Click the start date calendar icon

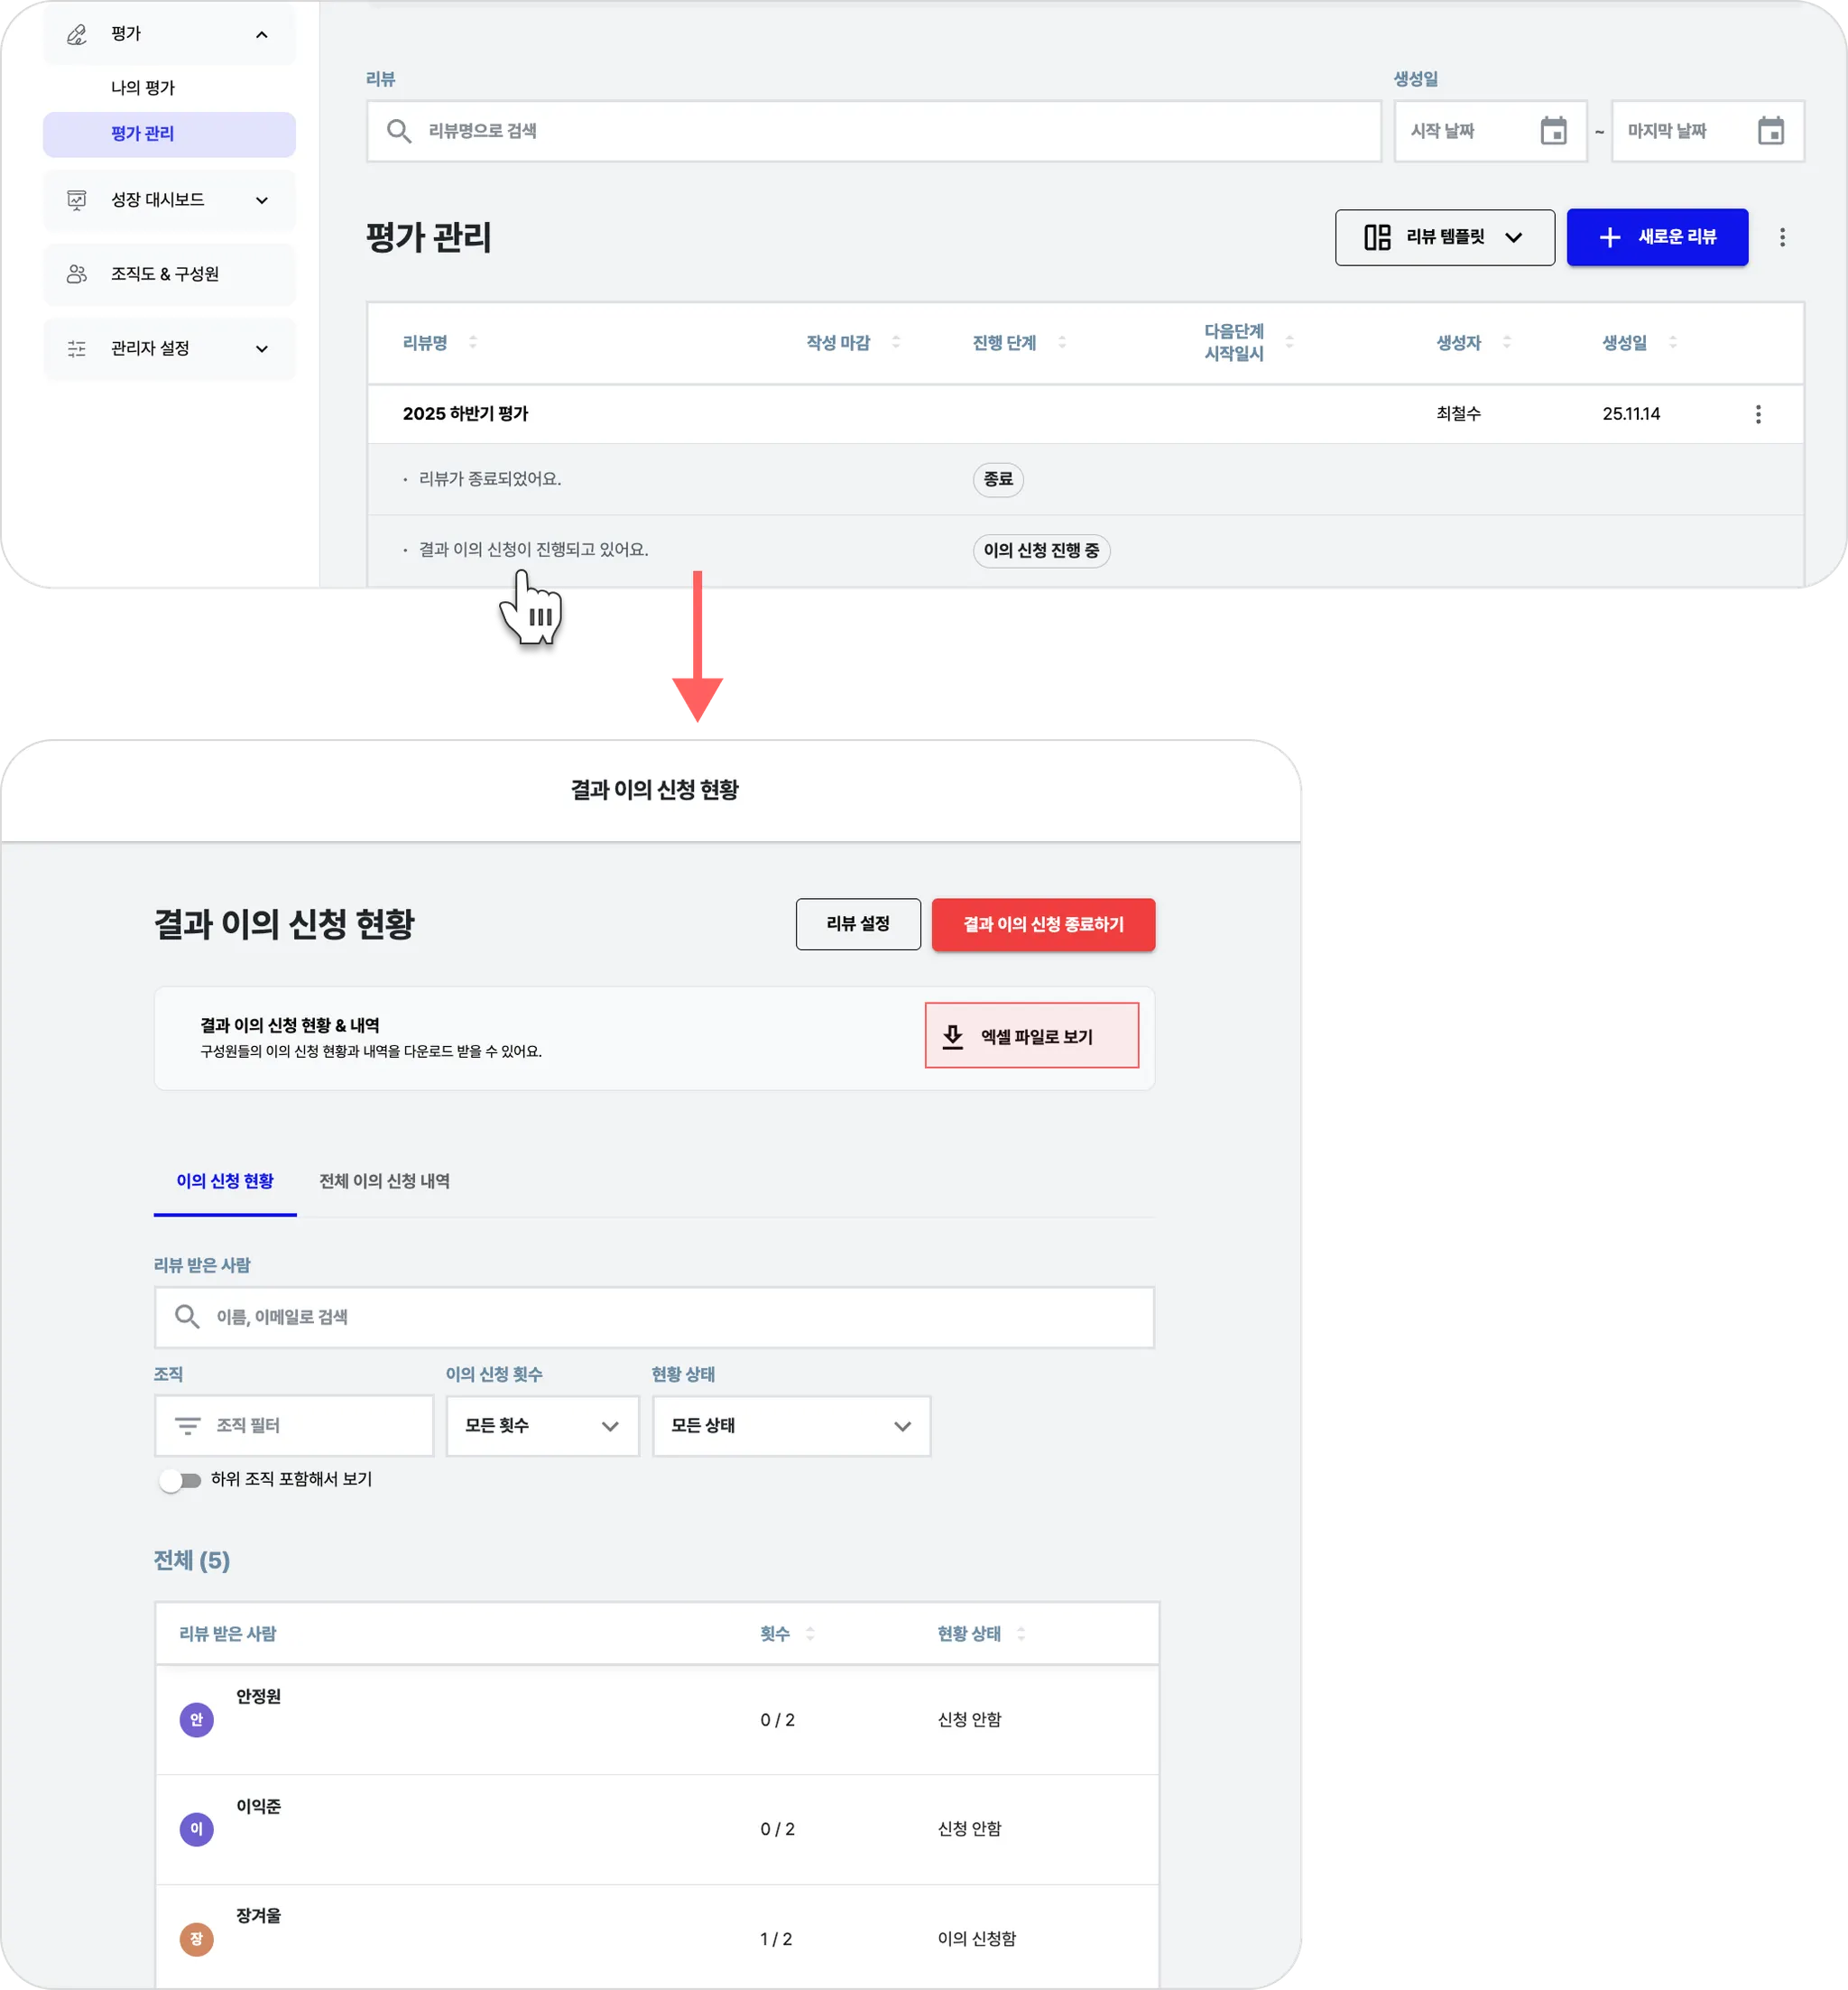[x=1553, y=131]
